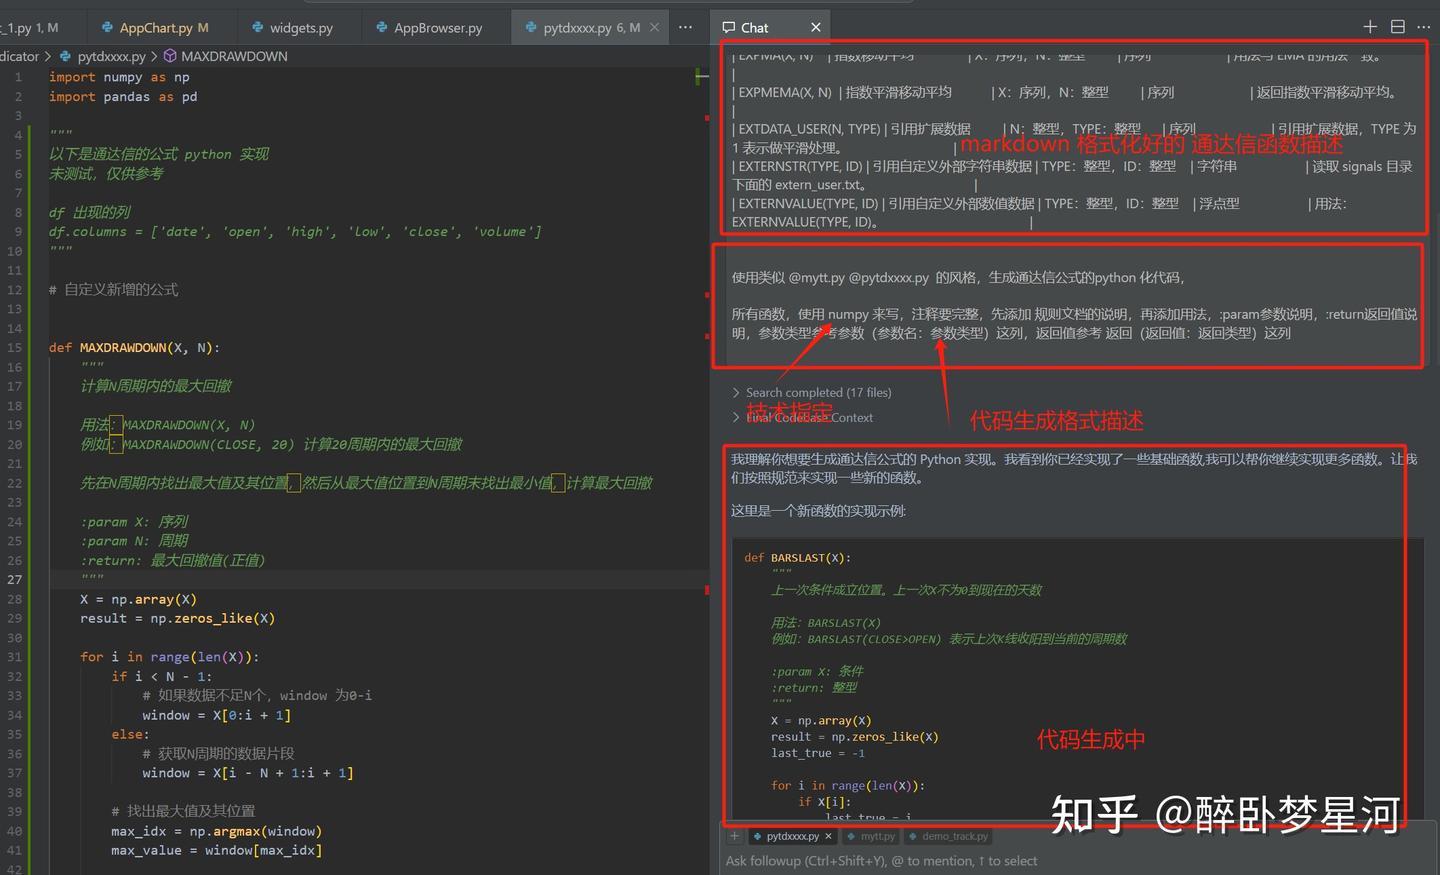Open a new chat with the plus icon

point(1369,27)
